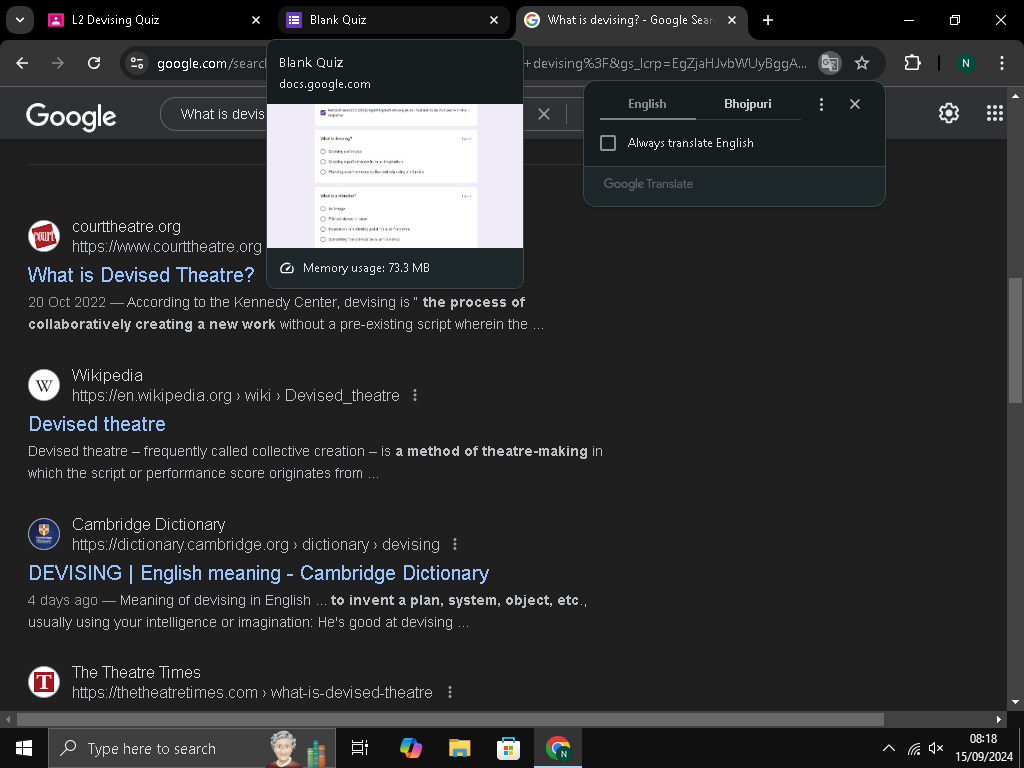The height and width of the screenshot is (768, 1024).
Task: Open Task View on the taskbar
Action: [x=360, y=748]
